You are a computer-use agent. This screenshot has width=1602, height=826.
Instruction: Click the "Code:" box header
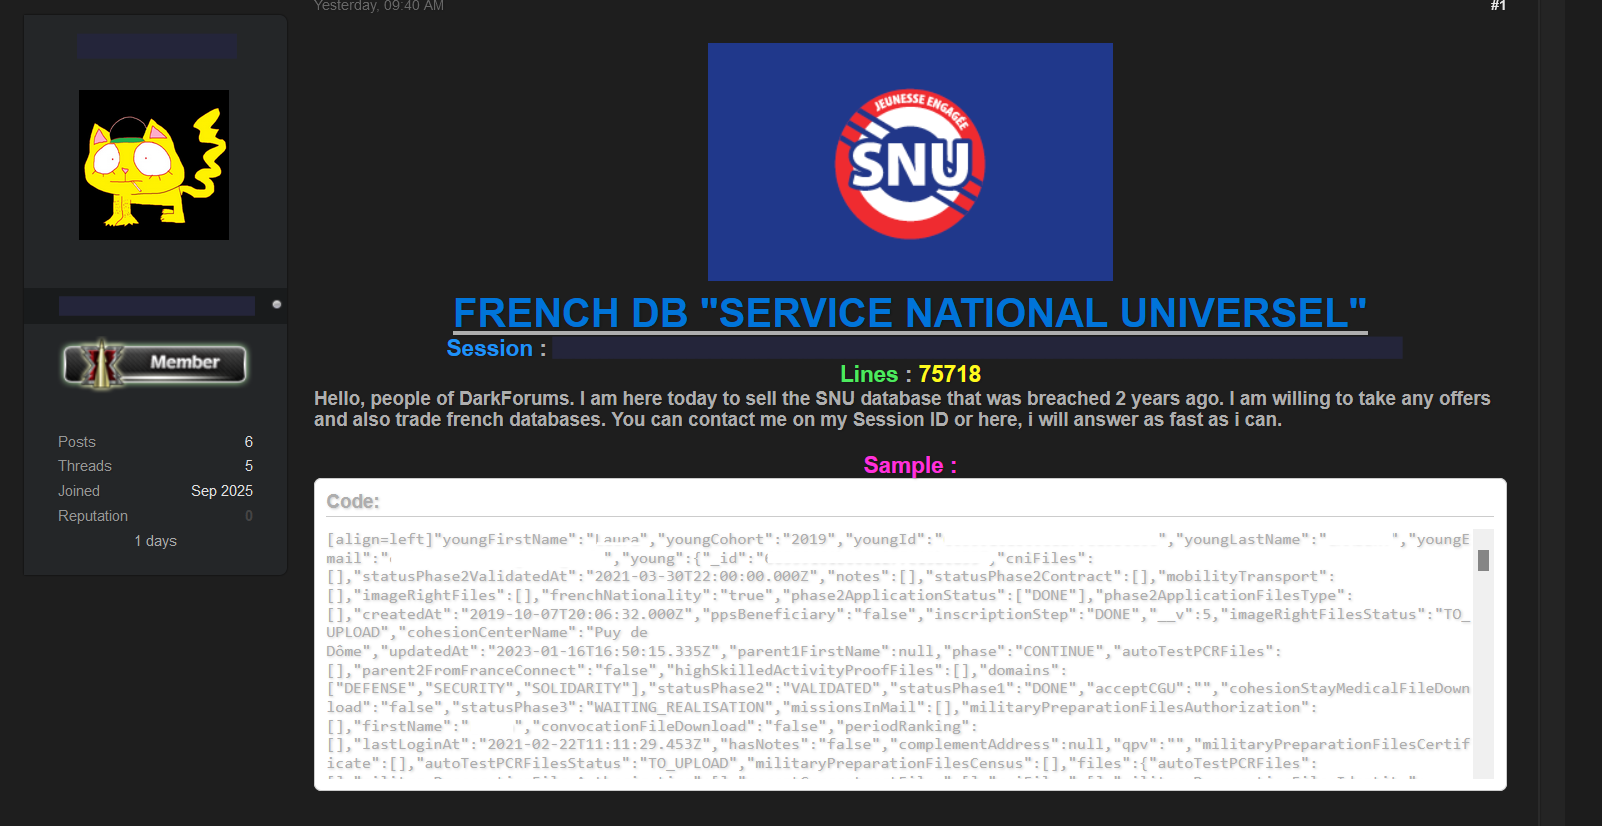tap(353, 502)
